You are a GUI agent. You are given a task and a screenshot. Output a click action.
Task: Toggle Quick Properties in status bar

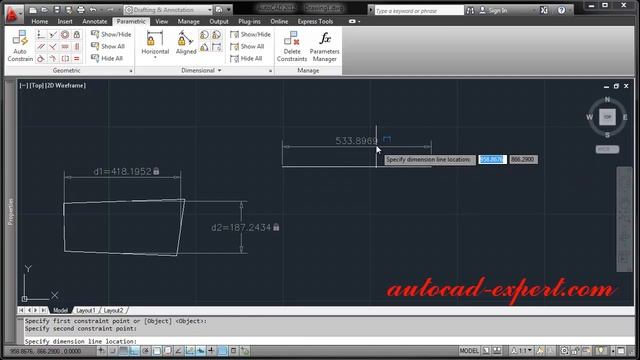(x=233, y=351)
